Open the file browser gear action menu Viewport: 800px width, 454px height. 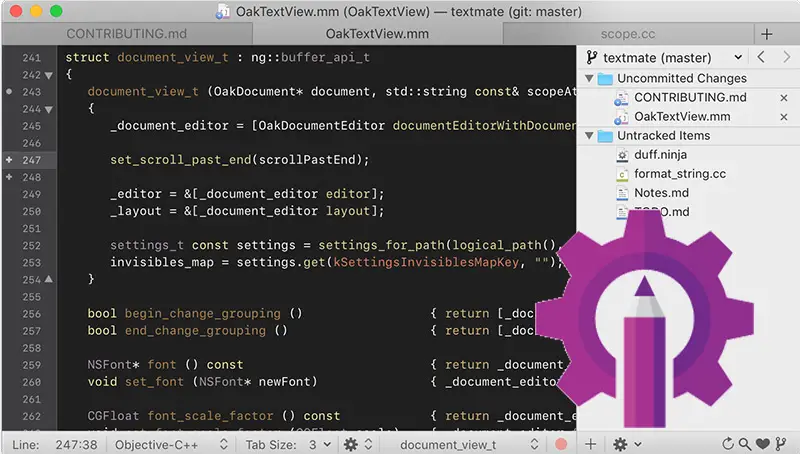click(x=627, y=444)
